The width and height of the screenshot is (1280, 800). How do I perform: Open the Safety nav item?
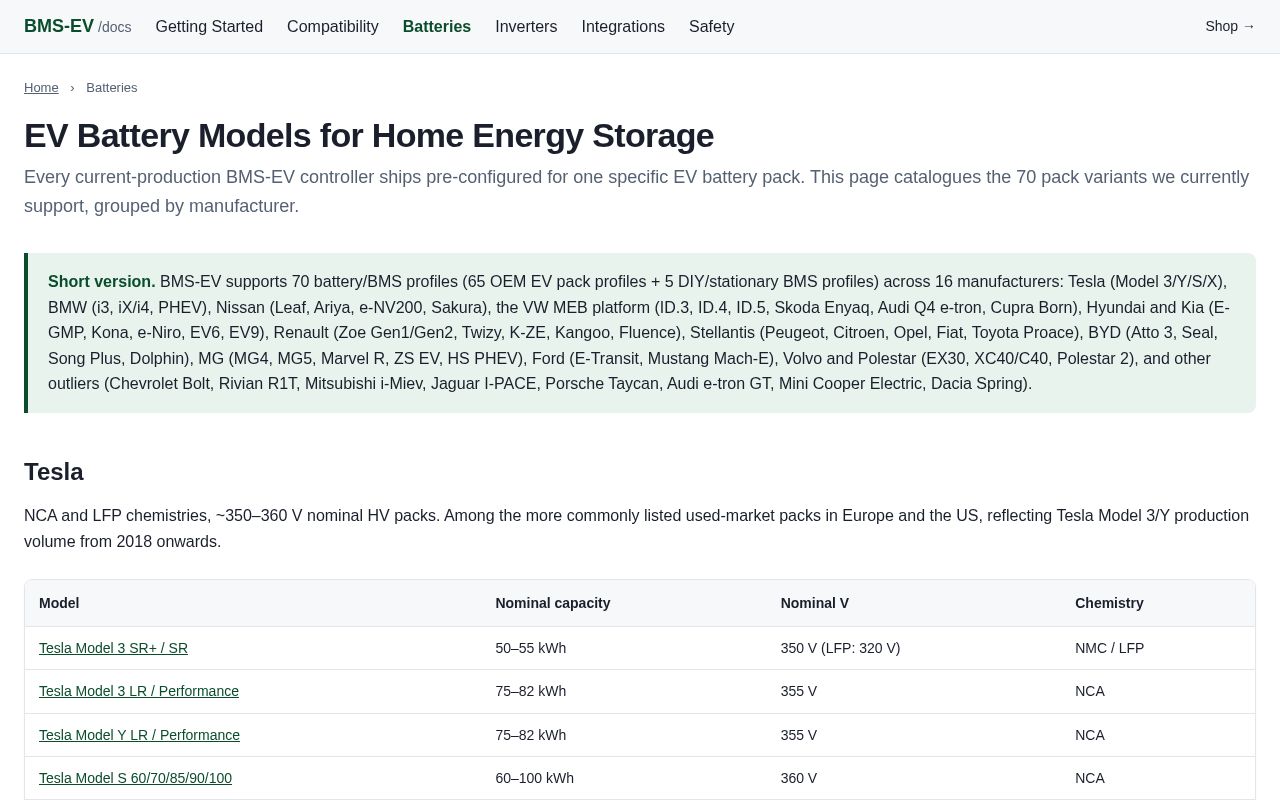pos(712,27)
